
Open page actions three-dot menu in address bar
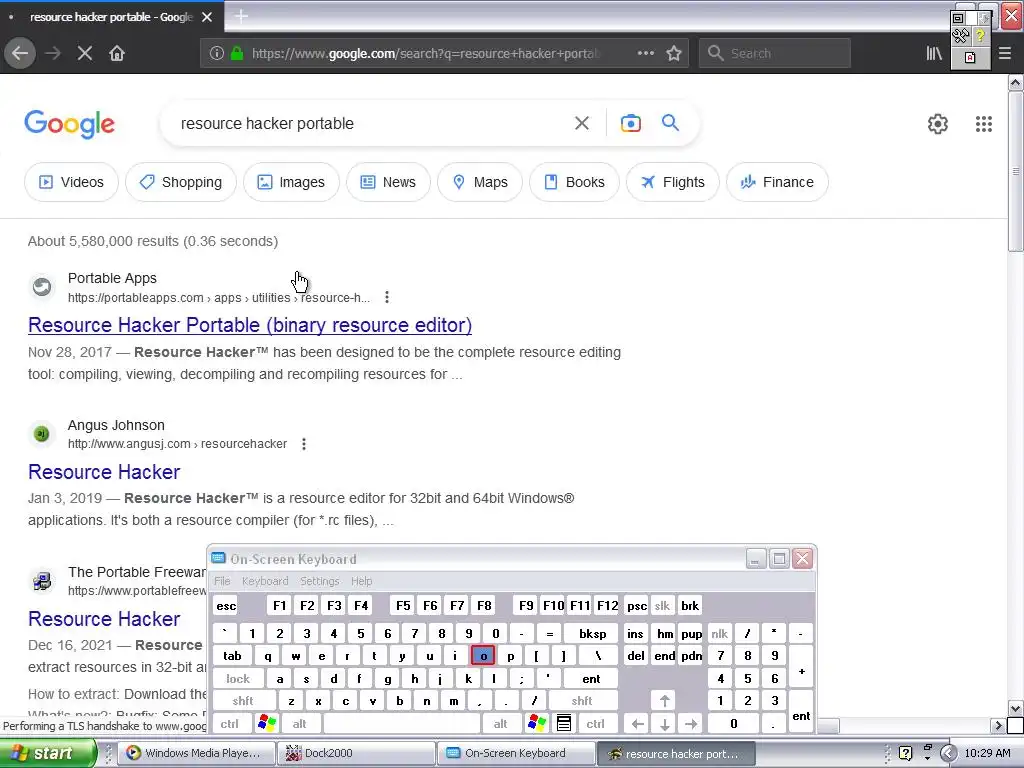645,53
